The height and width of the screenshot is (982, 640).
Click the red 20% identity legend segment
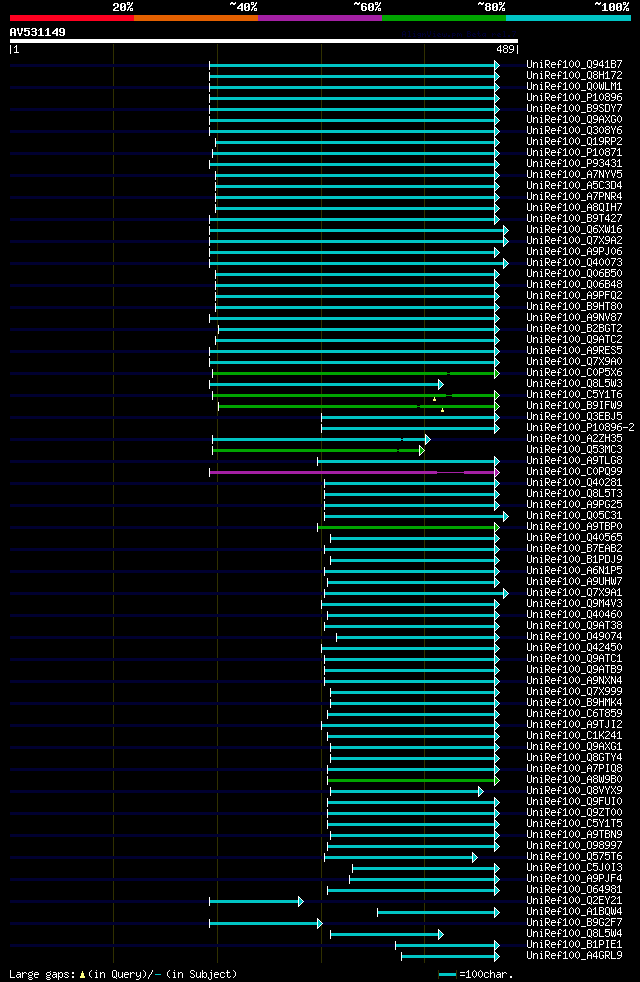tap(71, 18)
